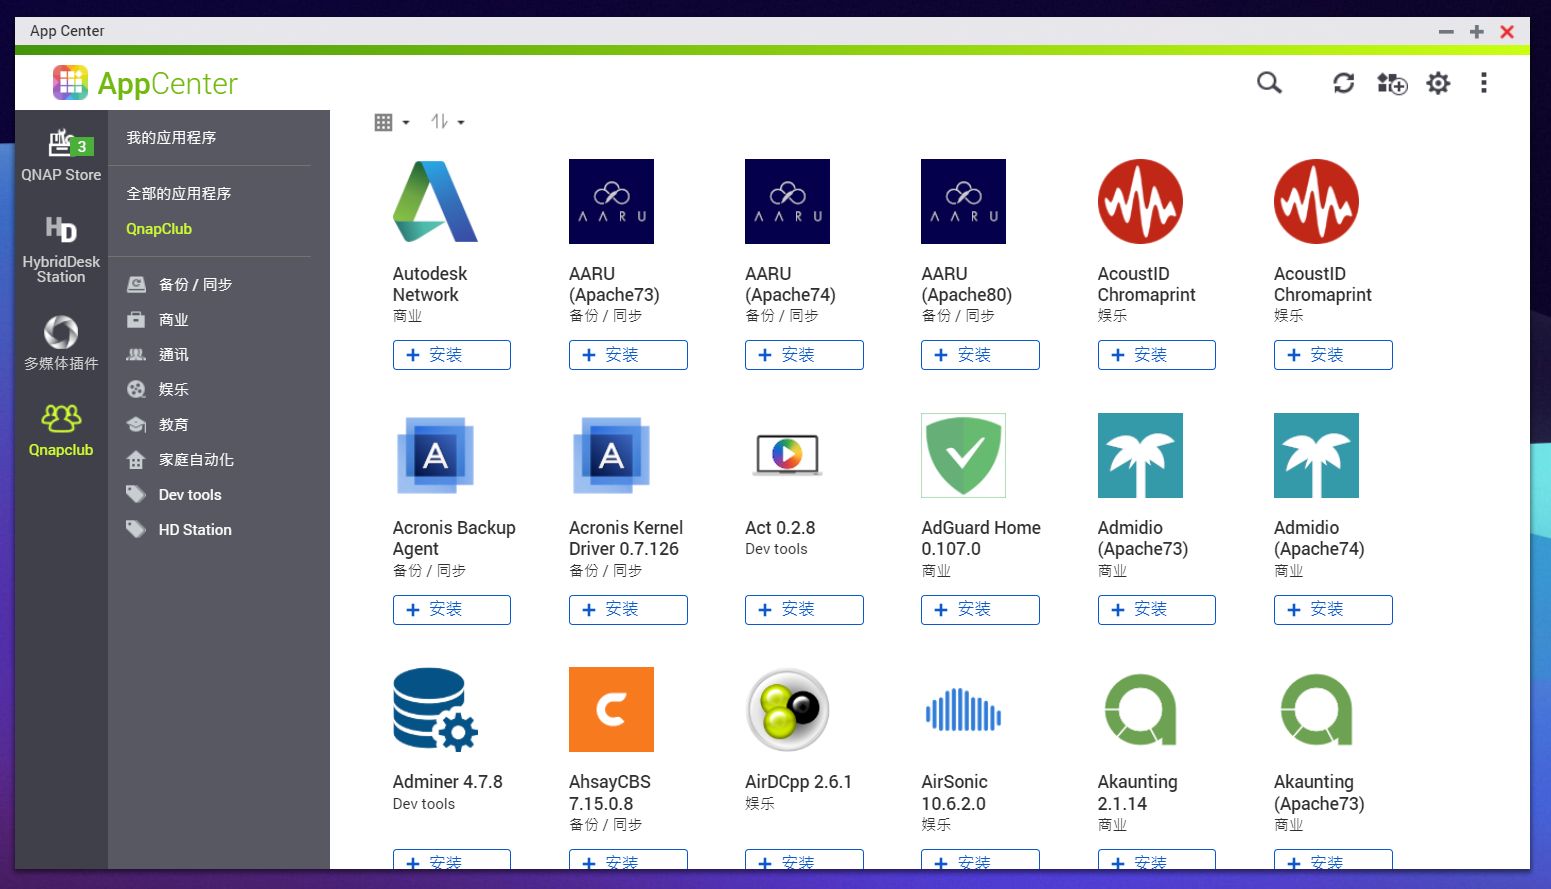
Task: Install Admidio (Apache74)
Action: tap(1333, 610)
